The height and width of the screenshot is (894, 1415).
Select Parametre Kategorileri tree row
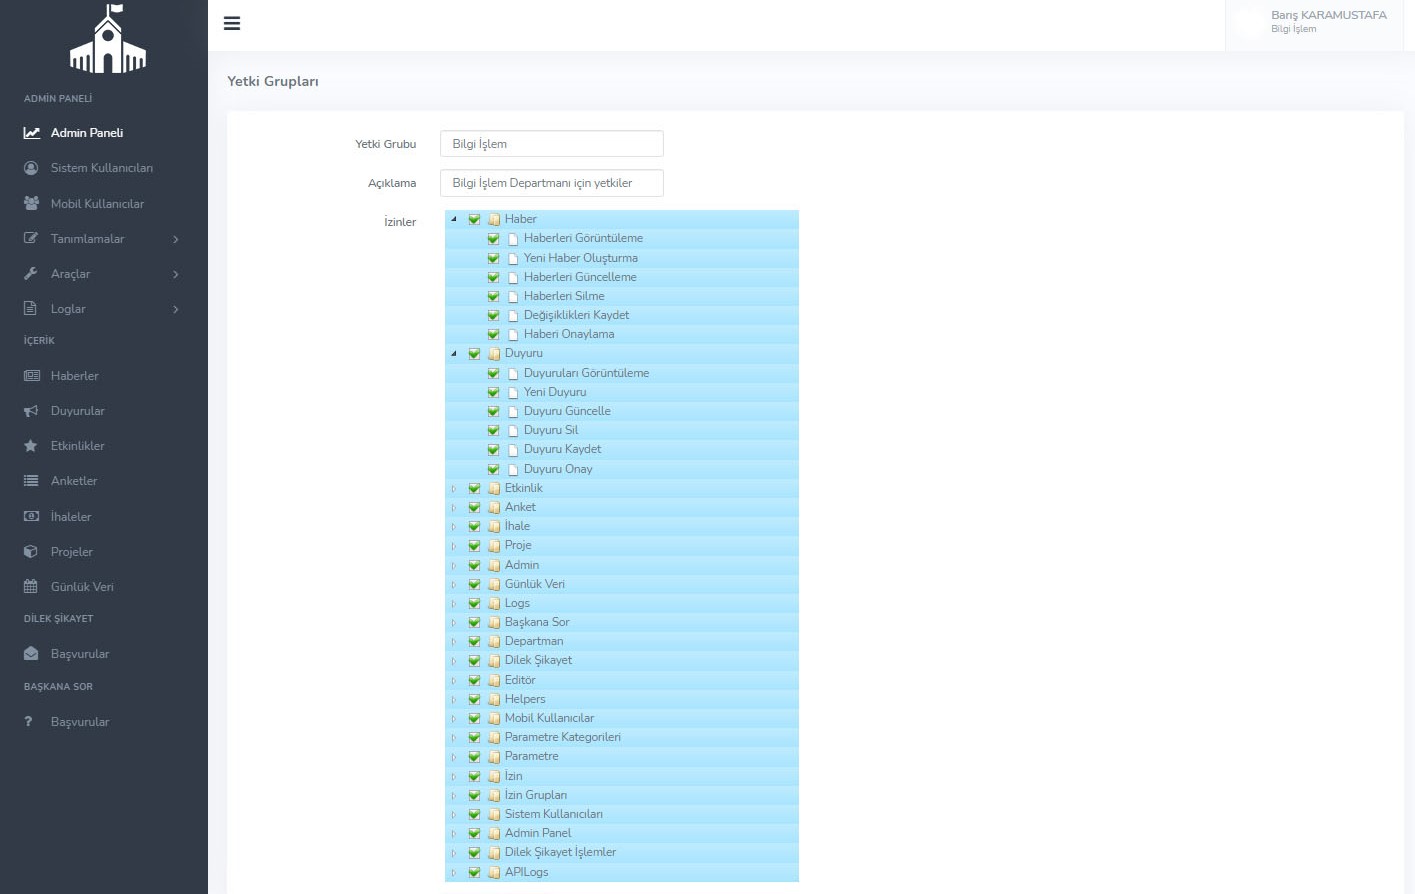coord(622,737)
